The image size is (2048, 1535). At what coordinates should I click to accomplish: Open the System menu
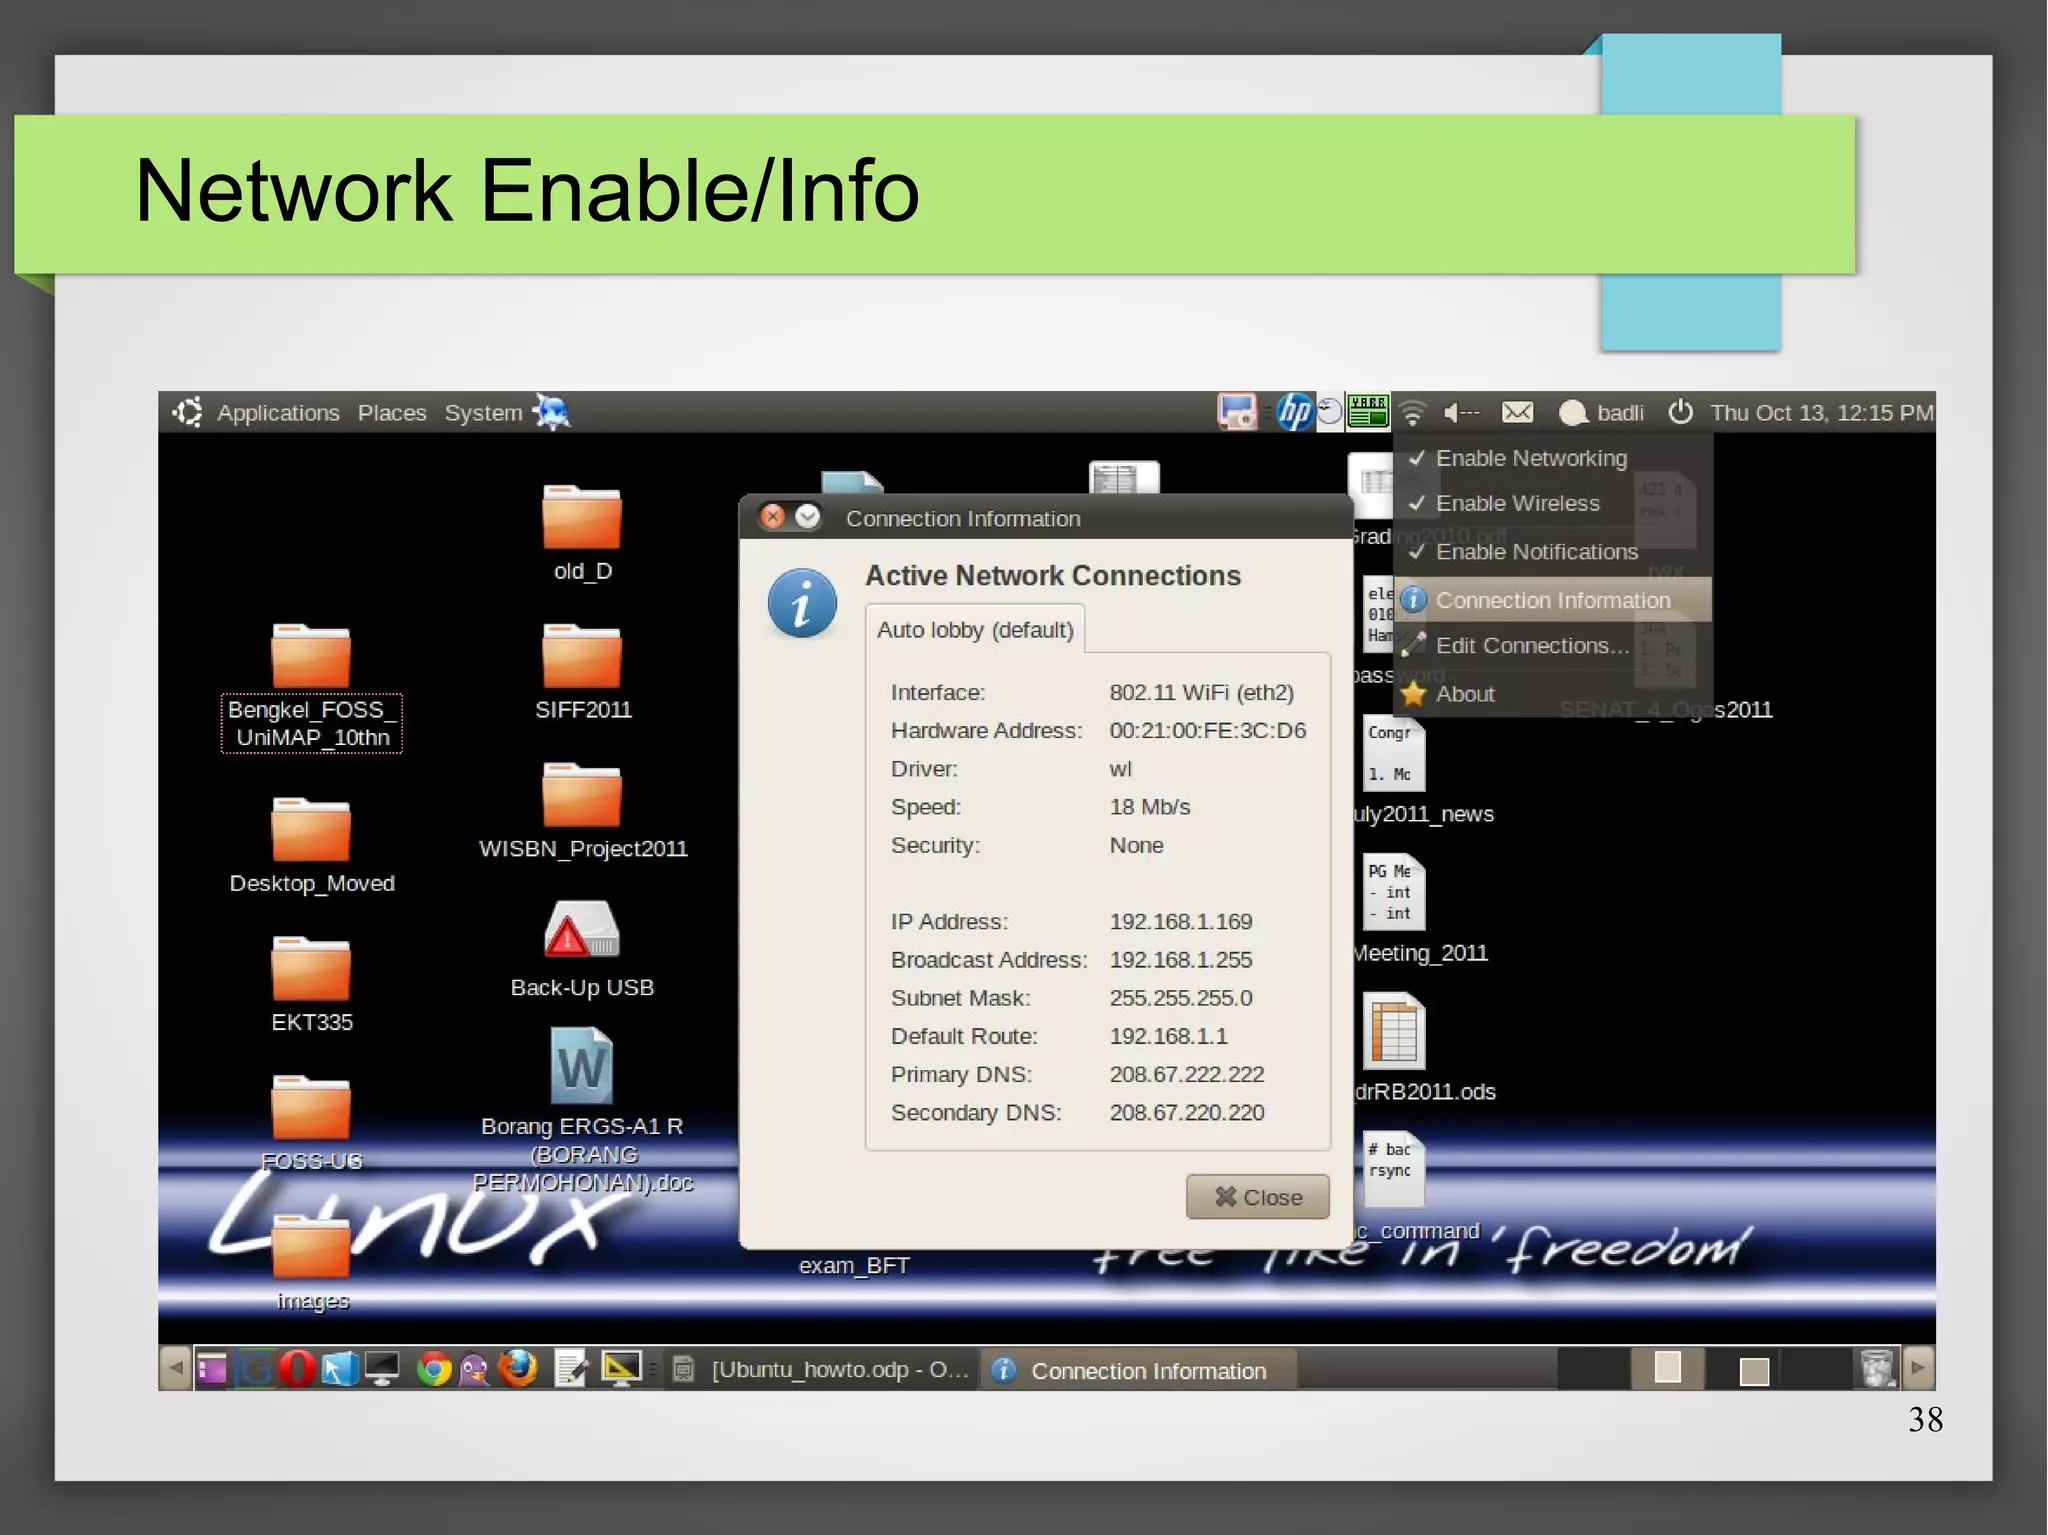click(483, 413)
